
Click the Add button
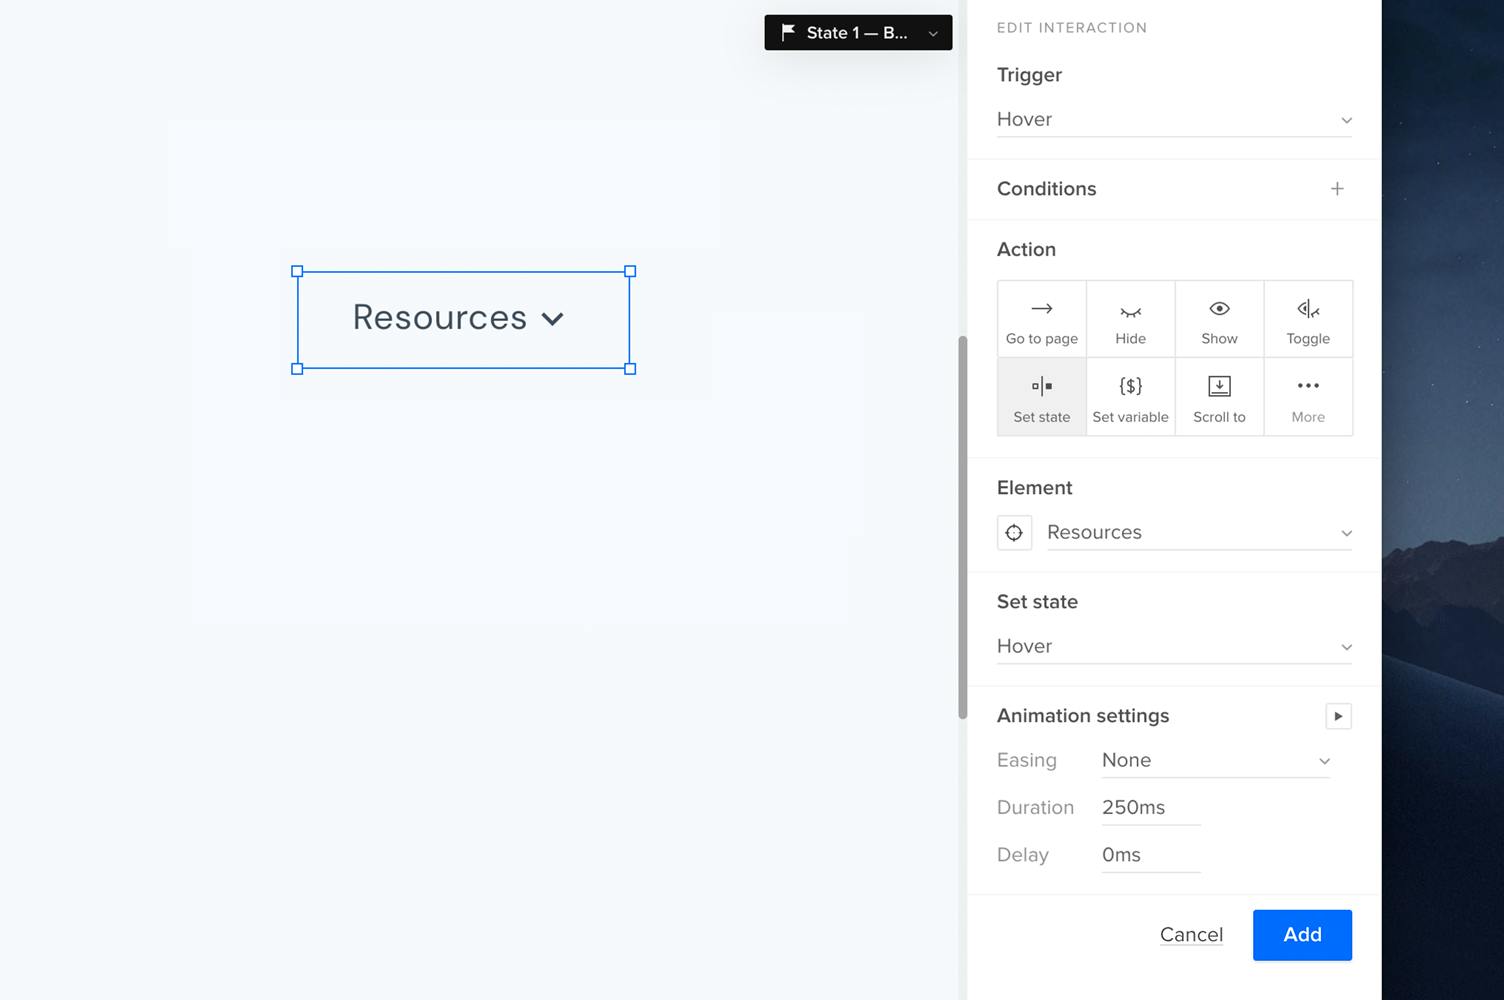pos(1302,935)
